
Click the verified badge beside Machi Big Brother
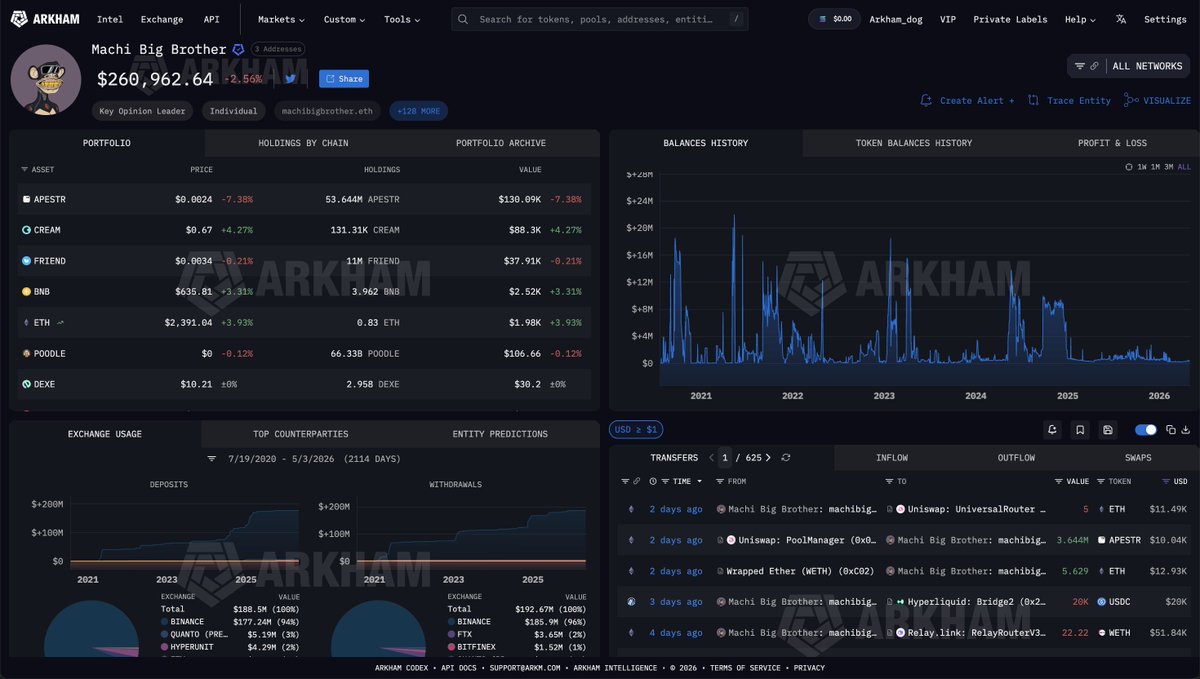pos(238,49)
